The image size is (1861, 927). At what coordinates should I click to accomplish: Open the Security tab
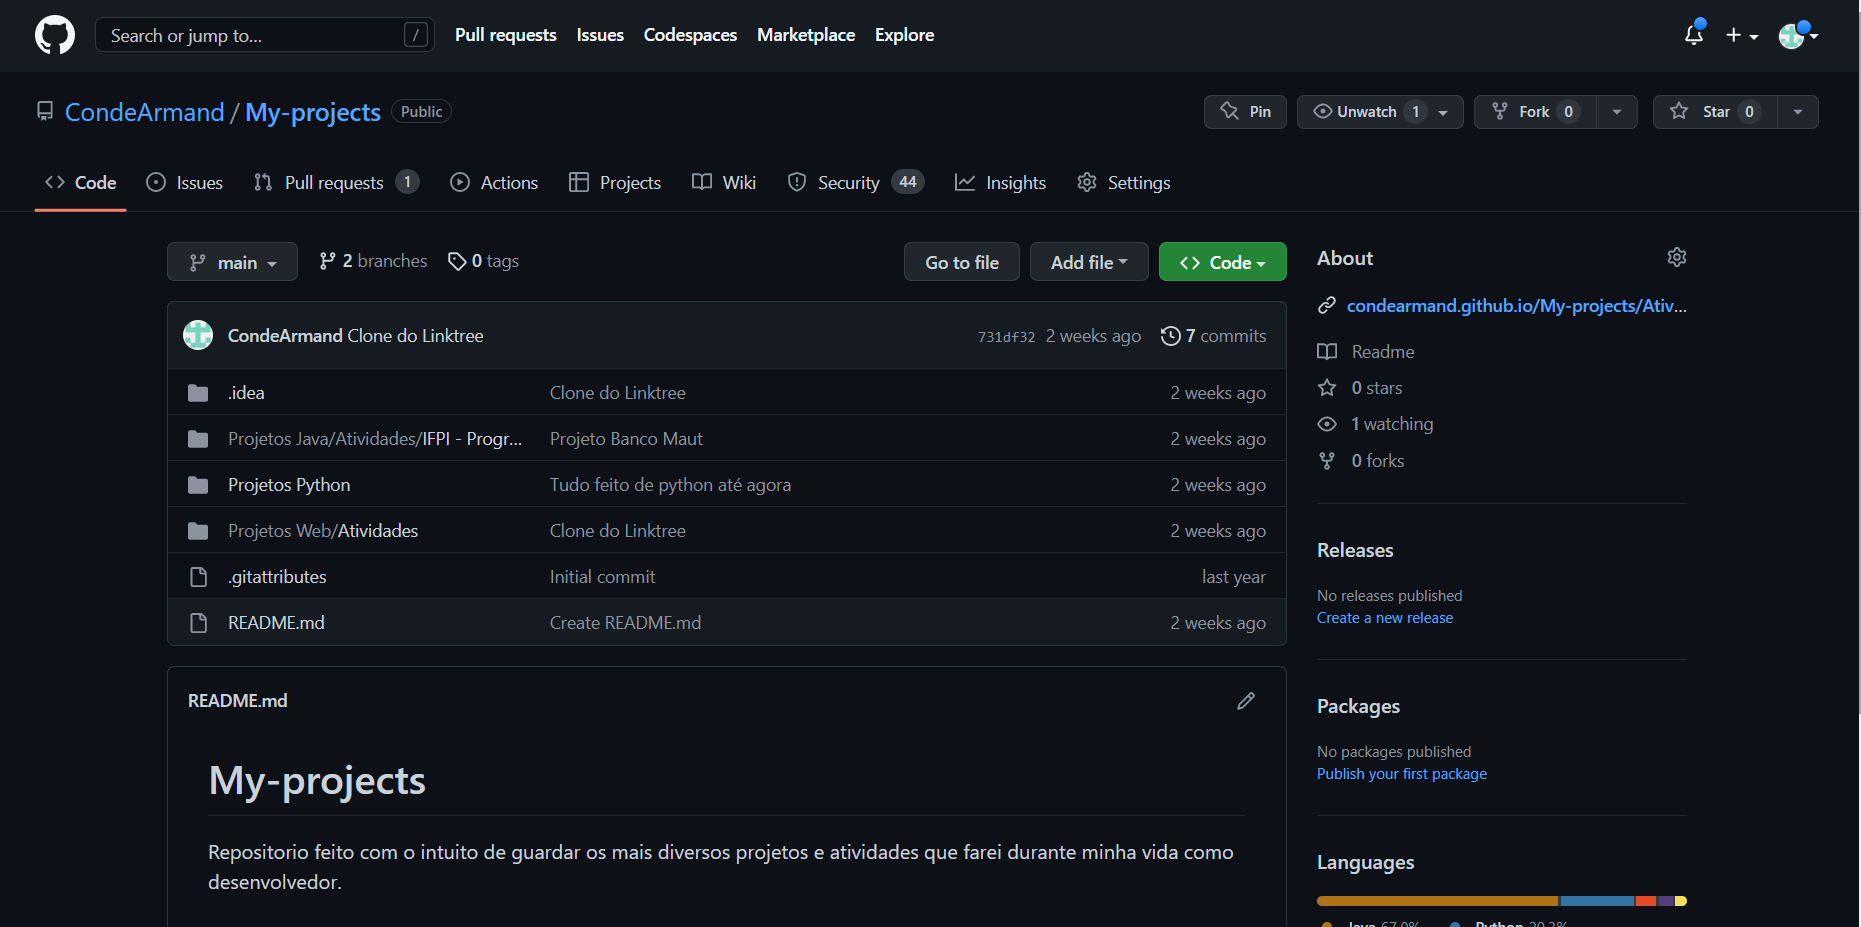point(849,182)
